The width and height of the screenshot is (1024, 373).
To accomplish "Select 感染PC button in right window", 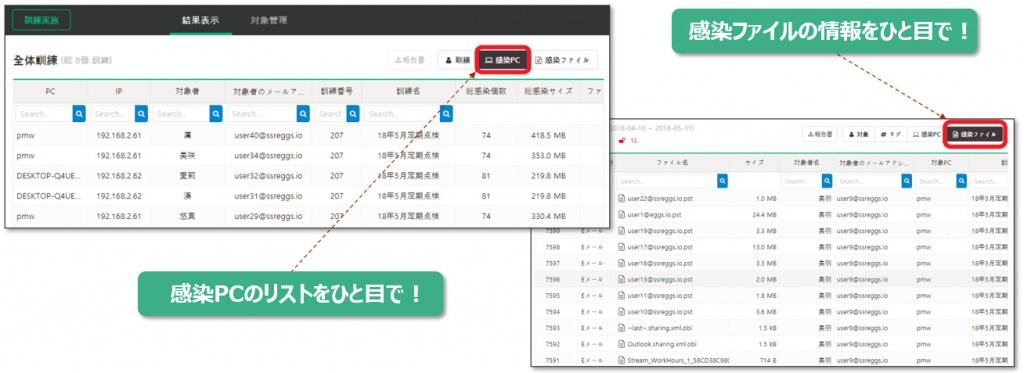I will pyautogui.click(x=926, y=134).
